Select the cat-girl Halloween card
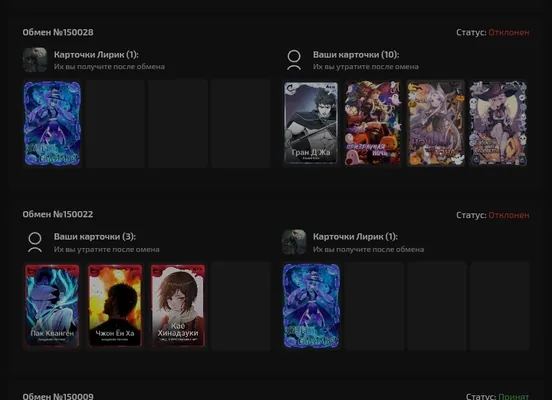 [436, 123]
